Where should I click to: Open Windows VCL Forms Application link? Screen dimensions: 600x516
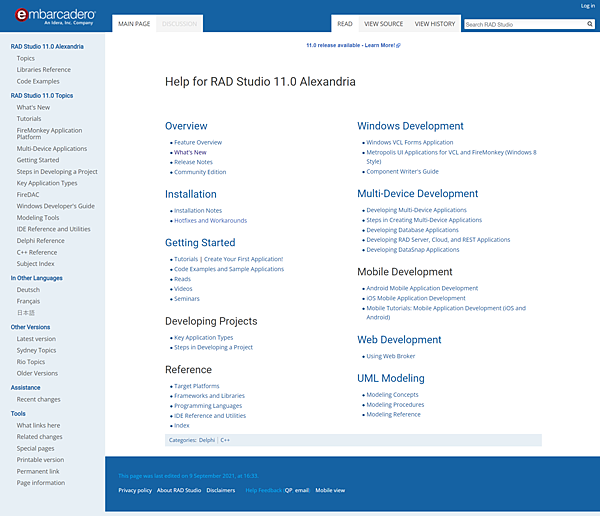[x=410, y=142]
